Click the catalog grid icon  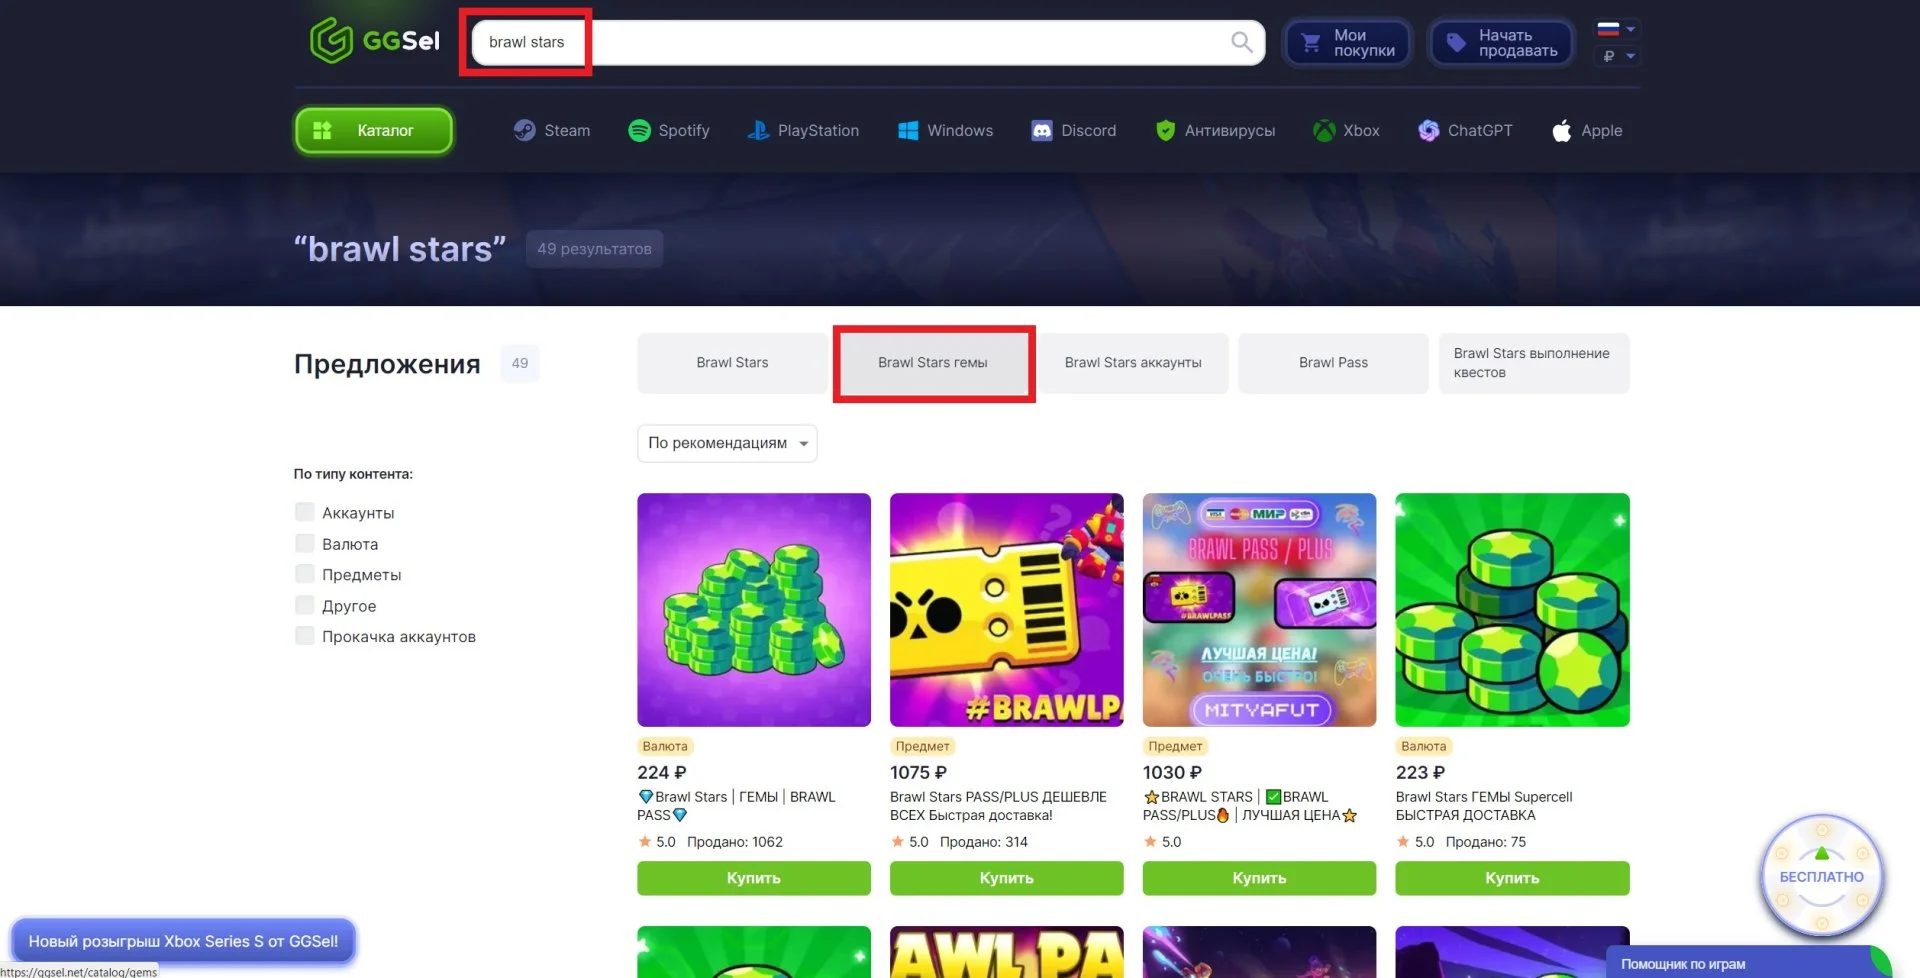(x=322, y=131)
